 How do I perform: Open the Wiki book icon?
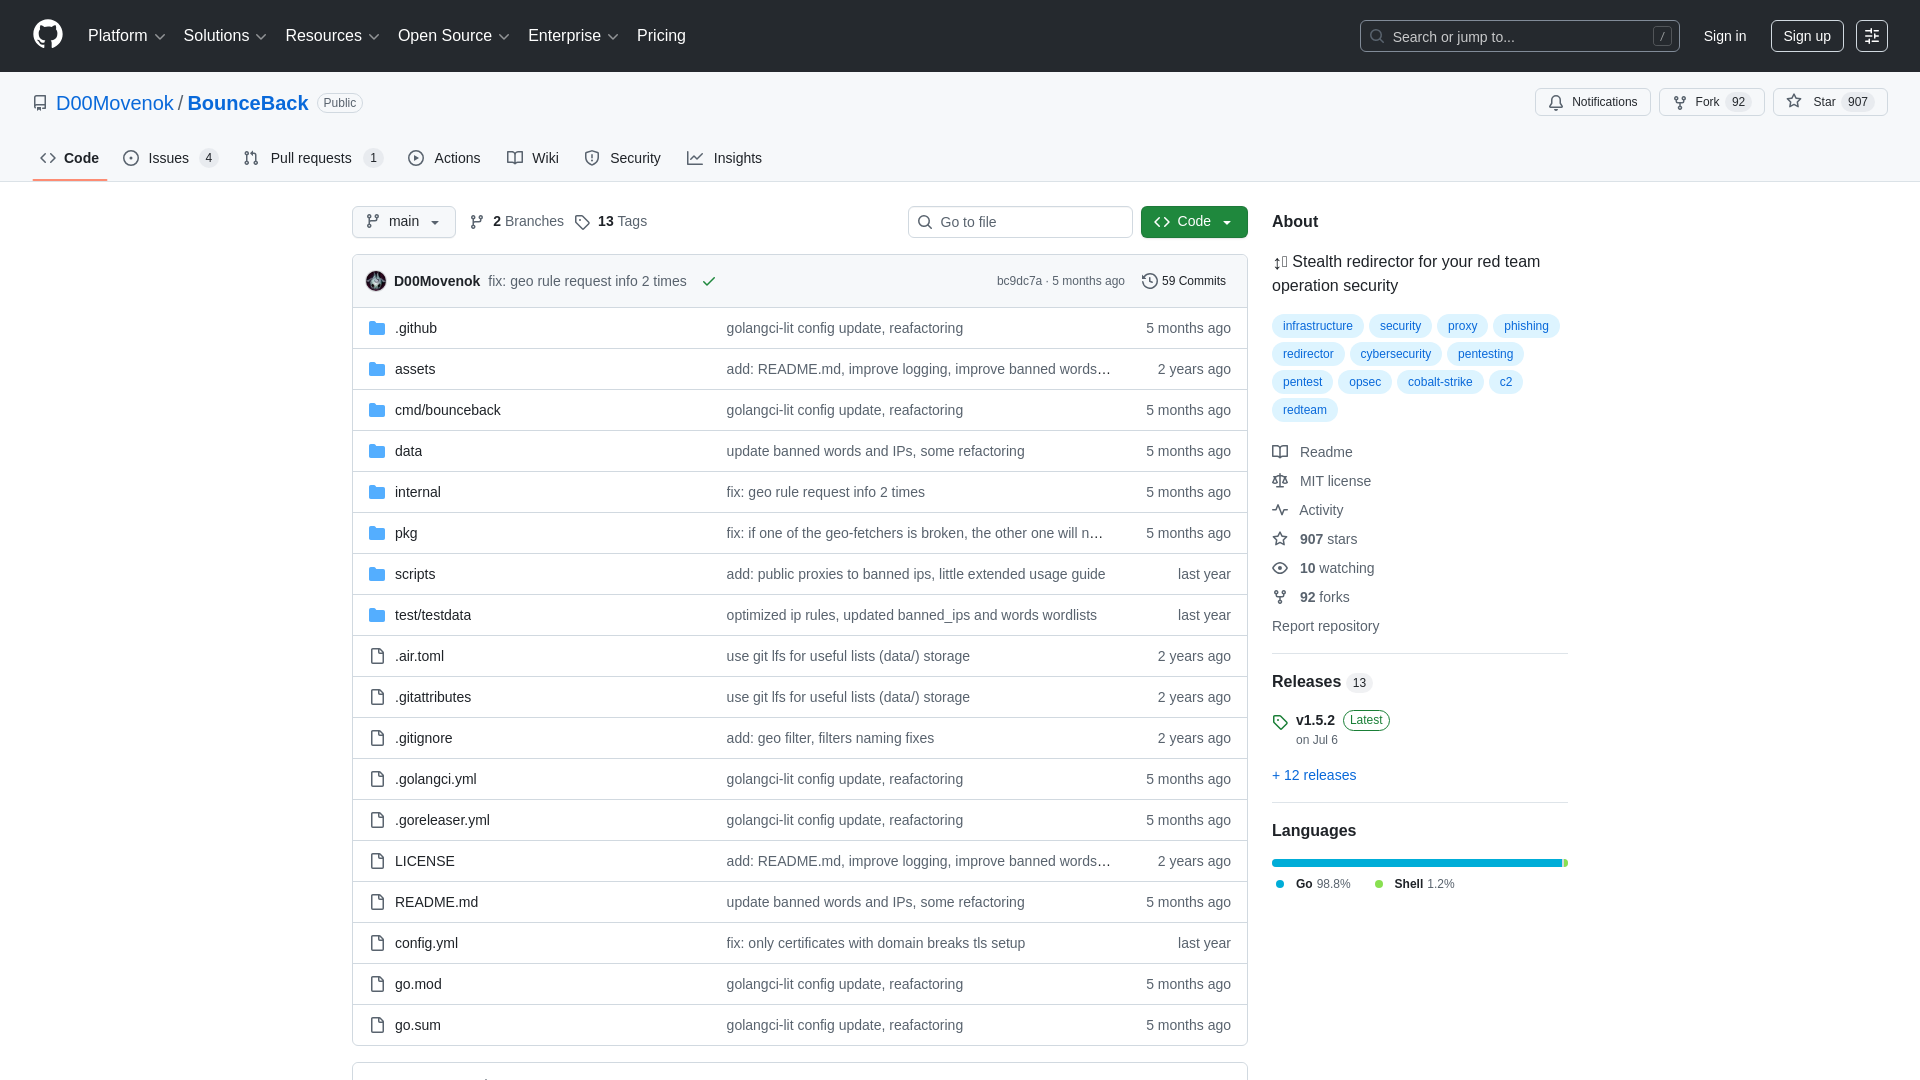(x=516, y=158)
